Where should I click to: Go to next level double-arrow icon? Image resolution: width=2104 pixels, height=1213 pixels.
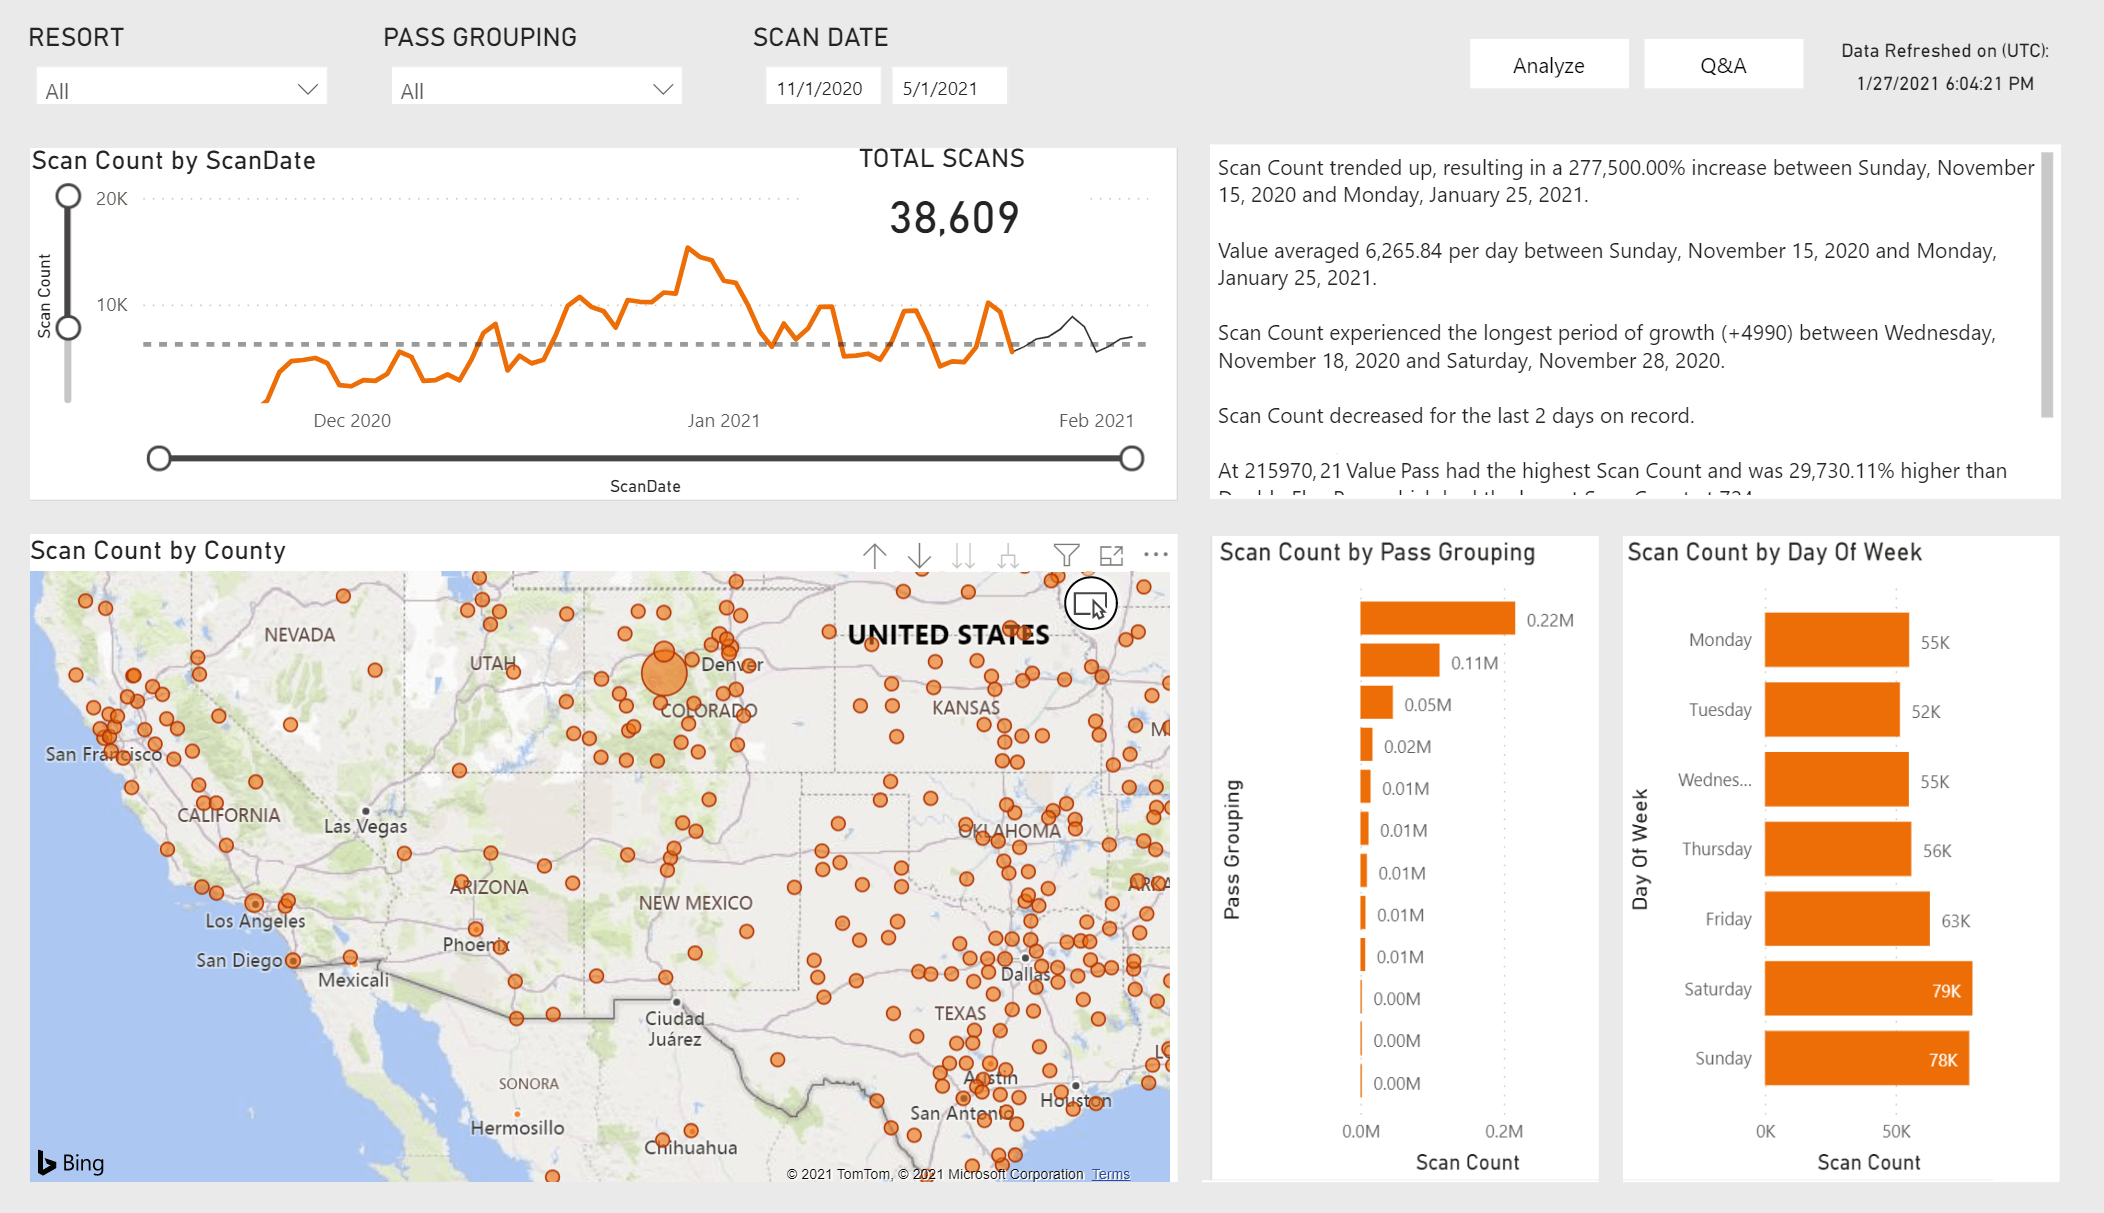[x=963, y=556]
